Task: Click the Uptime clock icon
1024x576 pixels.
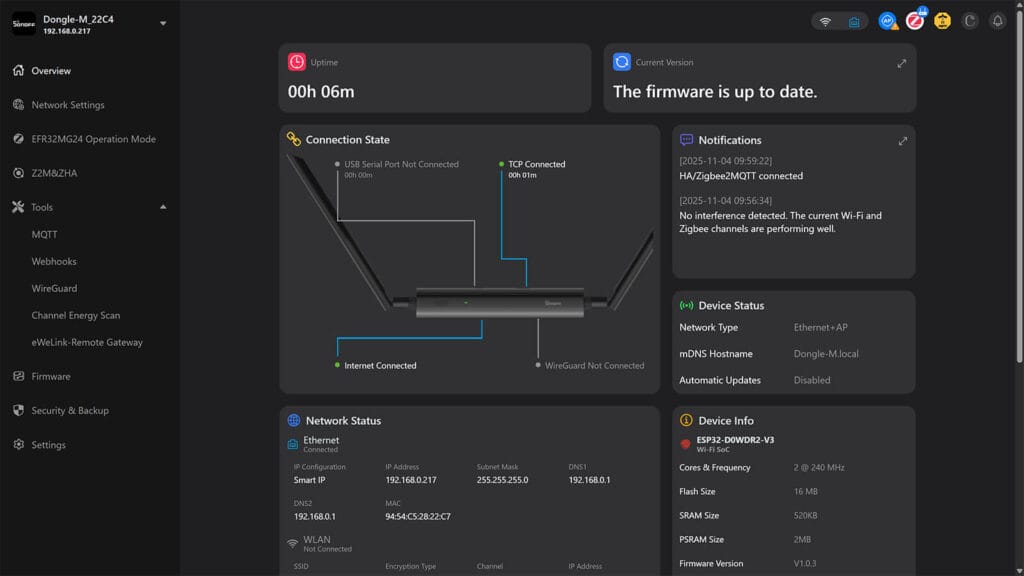Action: click(x=297, y=62)
